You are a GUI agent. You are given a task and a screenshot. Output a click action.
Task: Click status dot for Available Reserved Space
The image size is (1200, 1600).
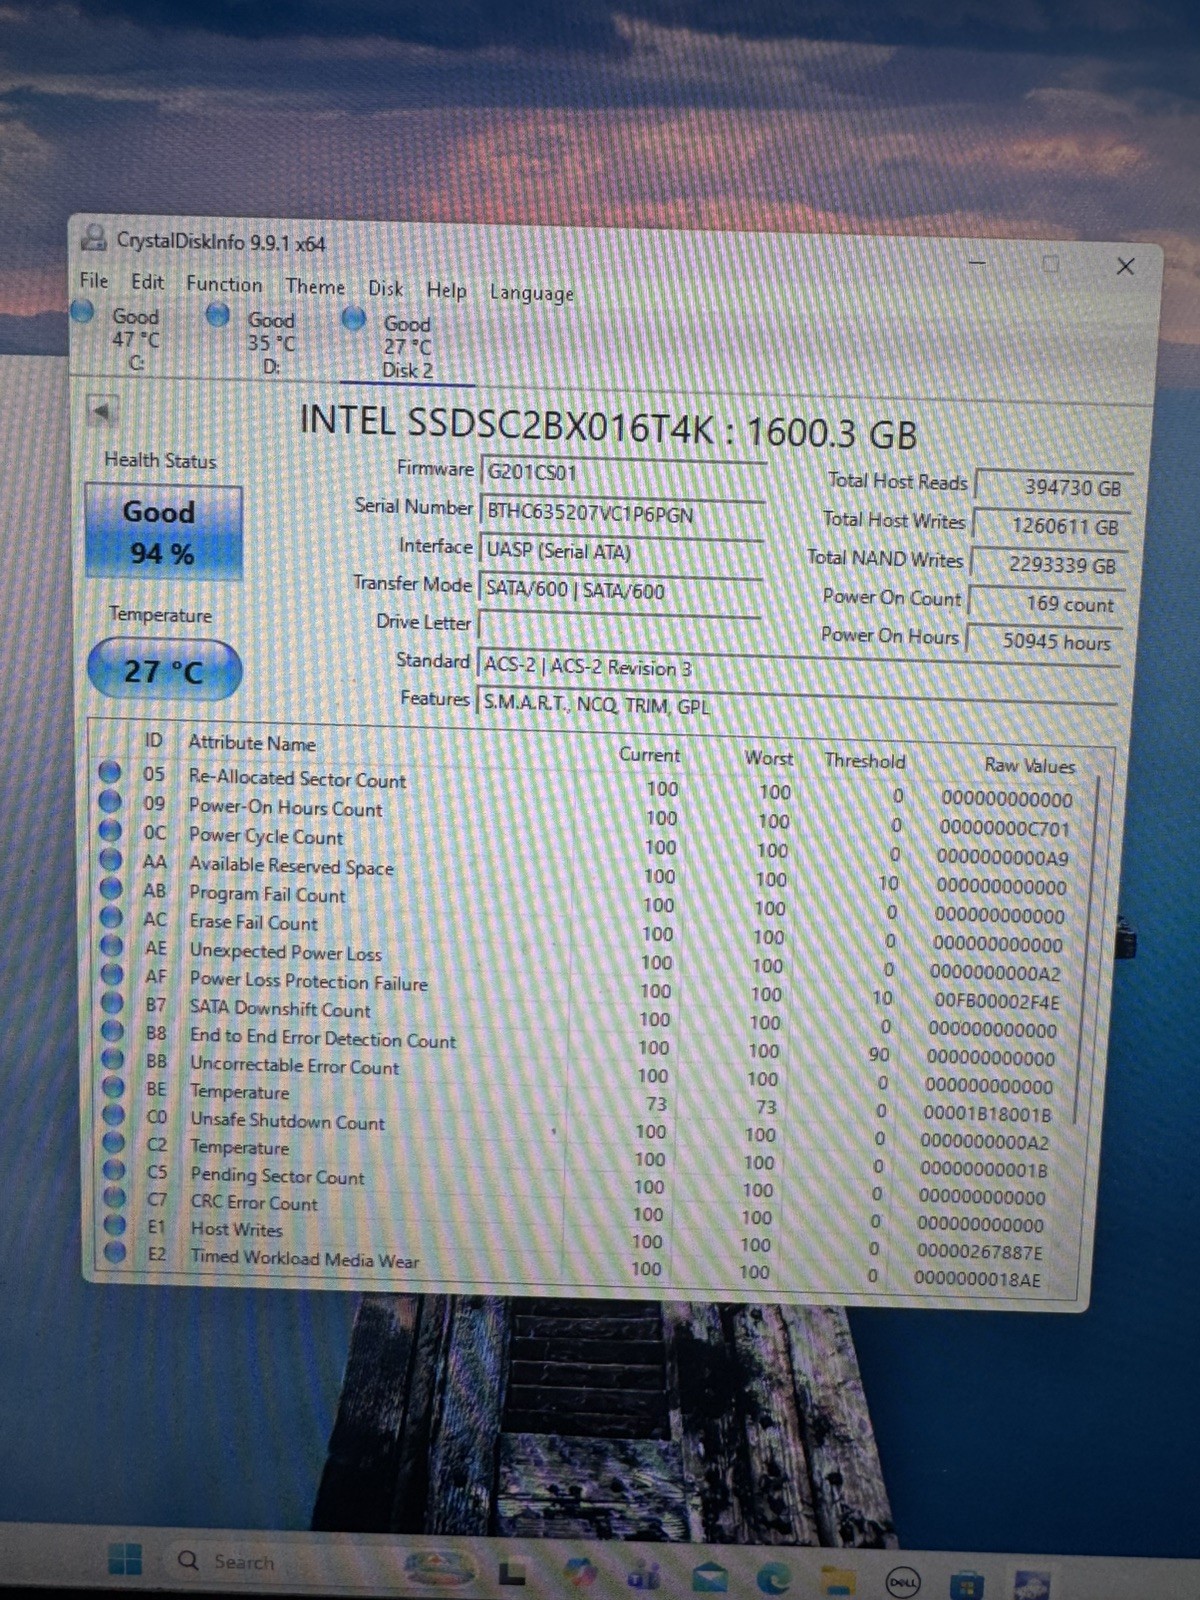pyautogui.click(x=112, y=859)
